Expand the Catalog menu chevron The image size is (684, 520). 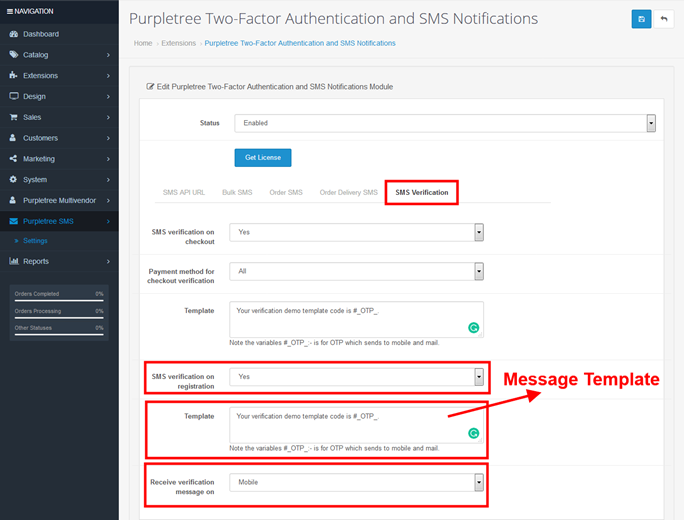(108, 55)
